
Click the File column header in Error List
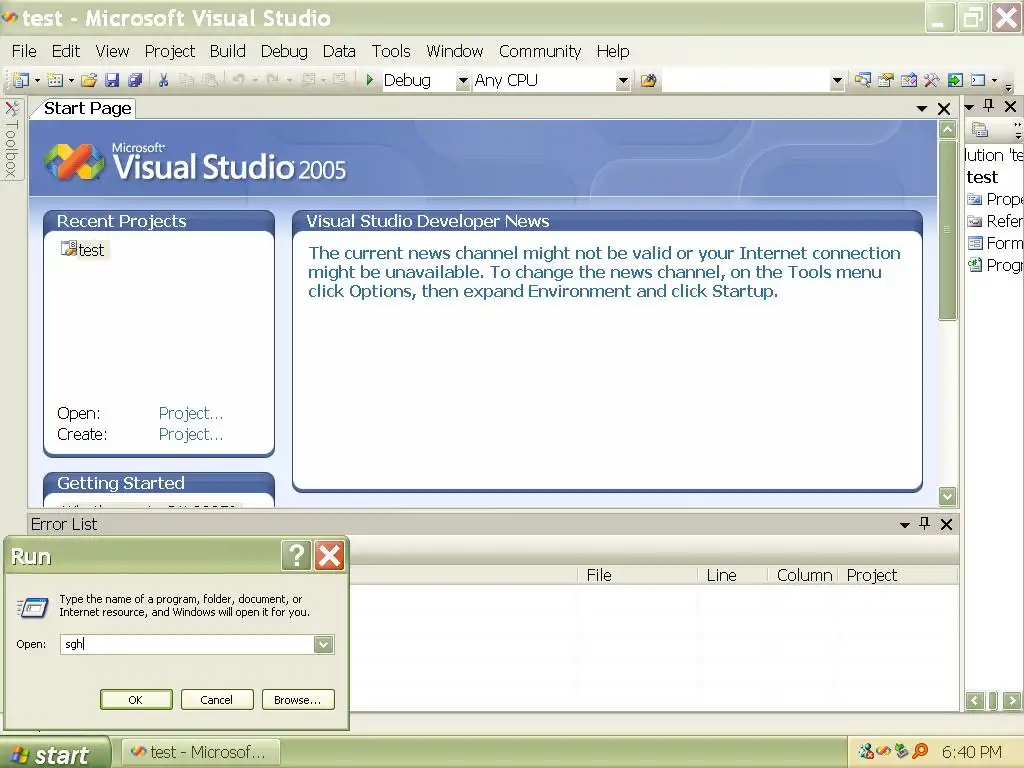637,575
